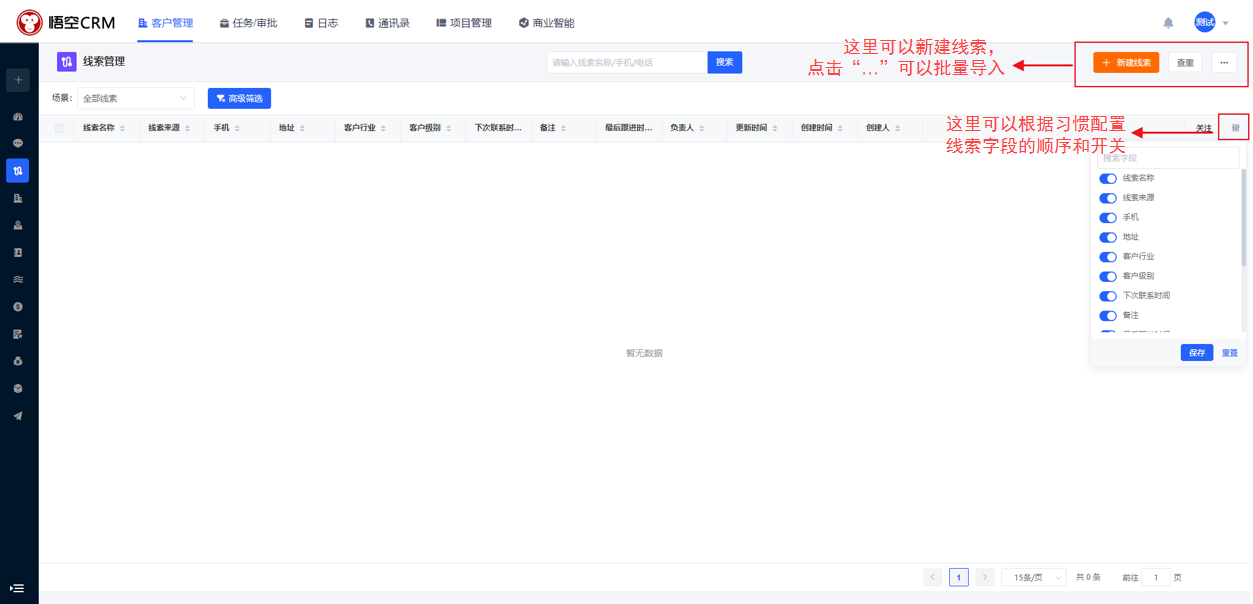Viewport: 1253px width, 604px height.
Task: Click the lead search input field
Action: [x=627, y=62]
